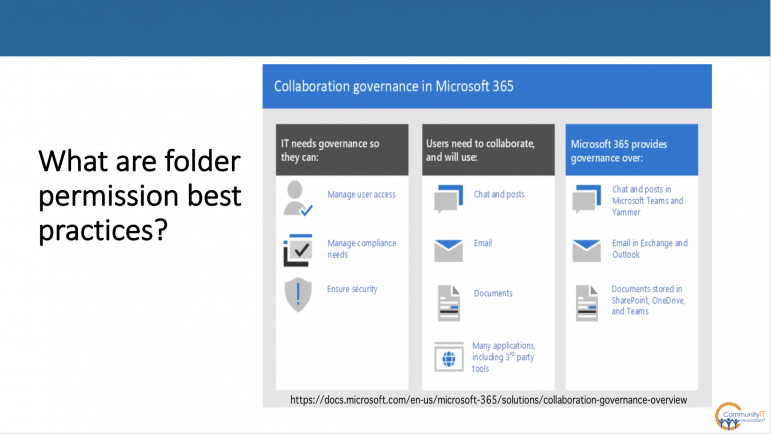This screenshot has height=434, width=771.
Task: Click 'Users need to collaborate, and will use:' header
Action: click(488, 150)
